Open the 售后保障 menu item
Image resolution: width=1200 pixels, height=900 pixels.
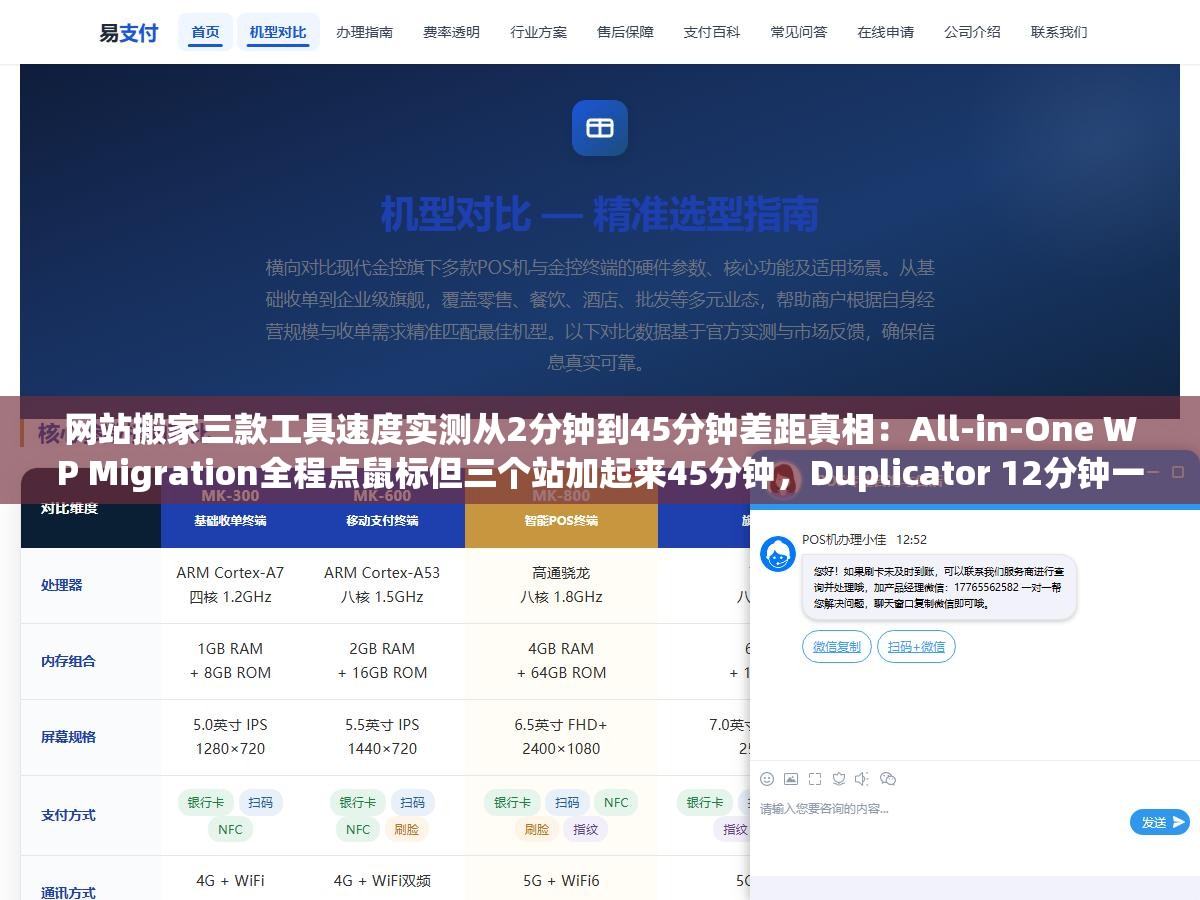point(626,32)
